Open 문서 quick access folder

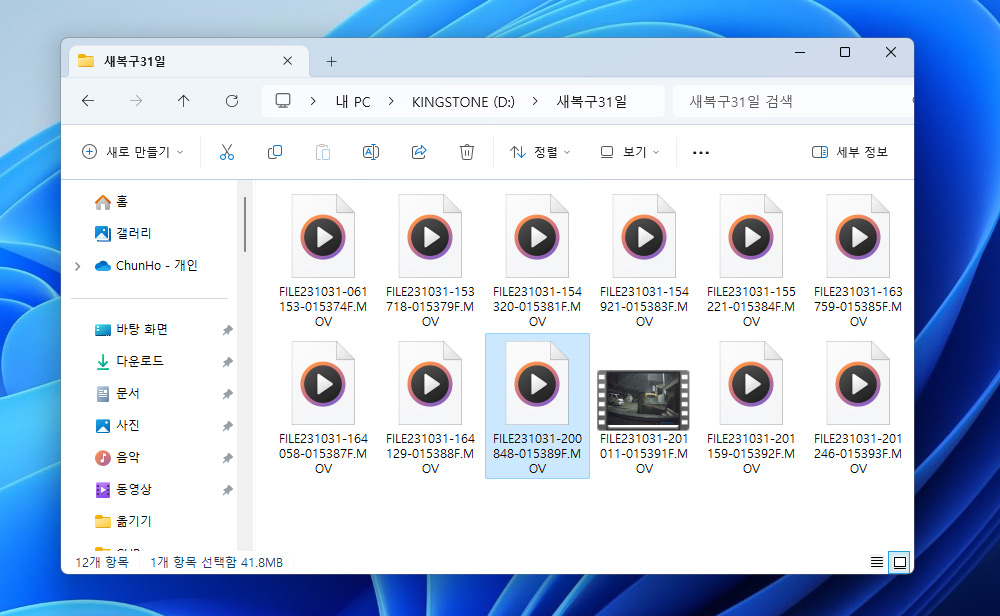pyautogui.click(x=117, y=393)
